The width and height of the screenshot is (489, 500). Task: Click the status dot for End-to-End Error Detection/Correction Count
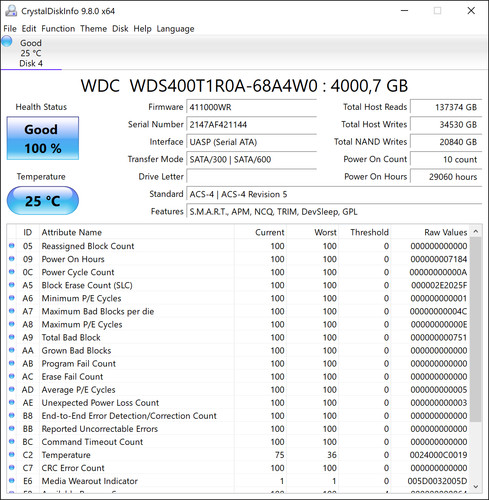pos(12,415)
